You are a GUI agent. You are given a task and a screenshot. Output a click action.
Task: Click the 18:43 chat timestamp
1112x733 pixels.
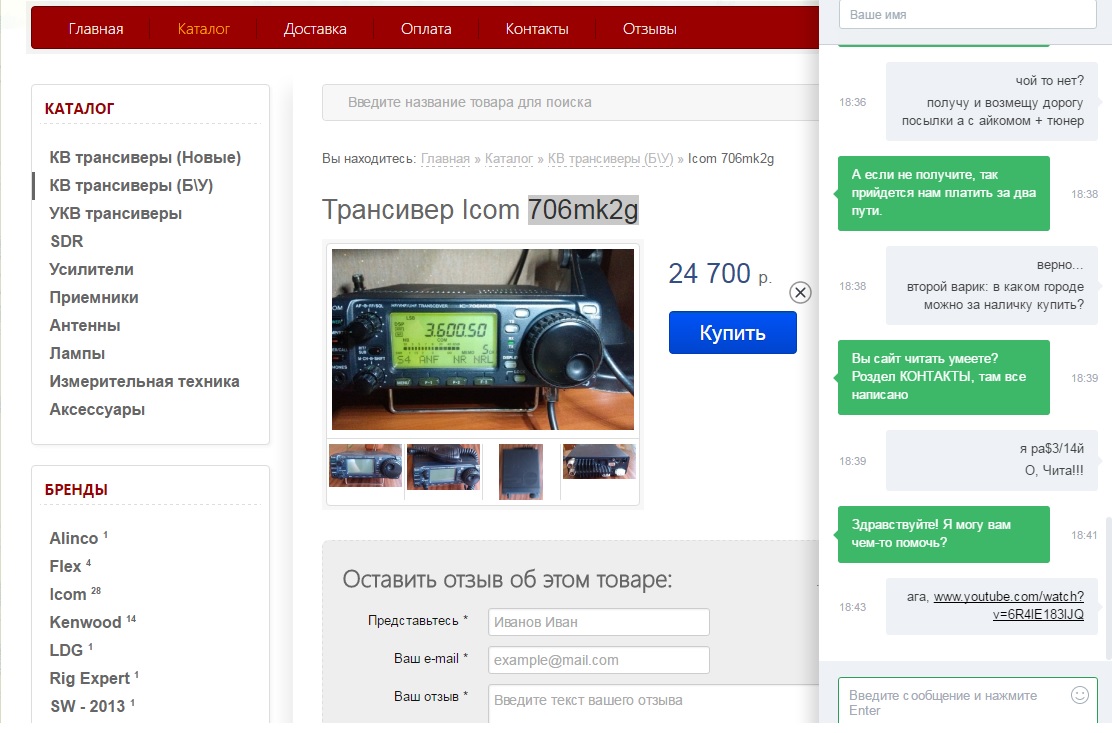[x=852, y=607]
